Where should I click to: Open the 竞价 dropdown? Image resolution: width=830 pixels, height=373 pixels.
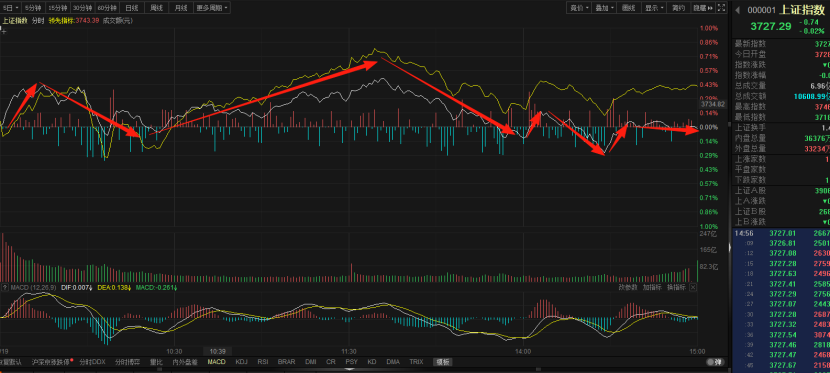click(x=578, y=7)
